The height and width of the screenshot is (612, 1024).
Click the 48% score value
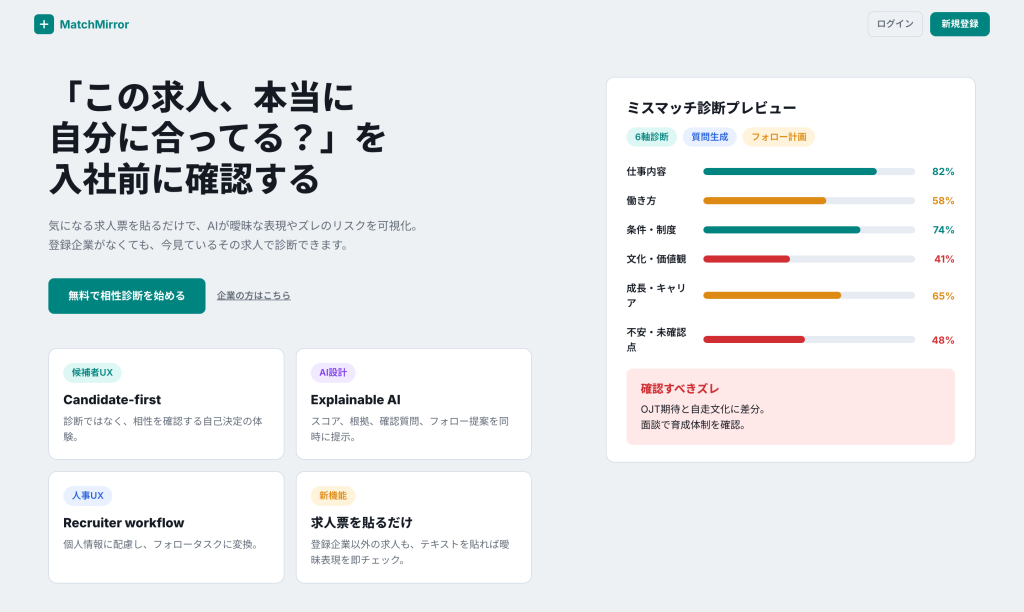point(943,340)
